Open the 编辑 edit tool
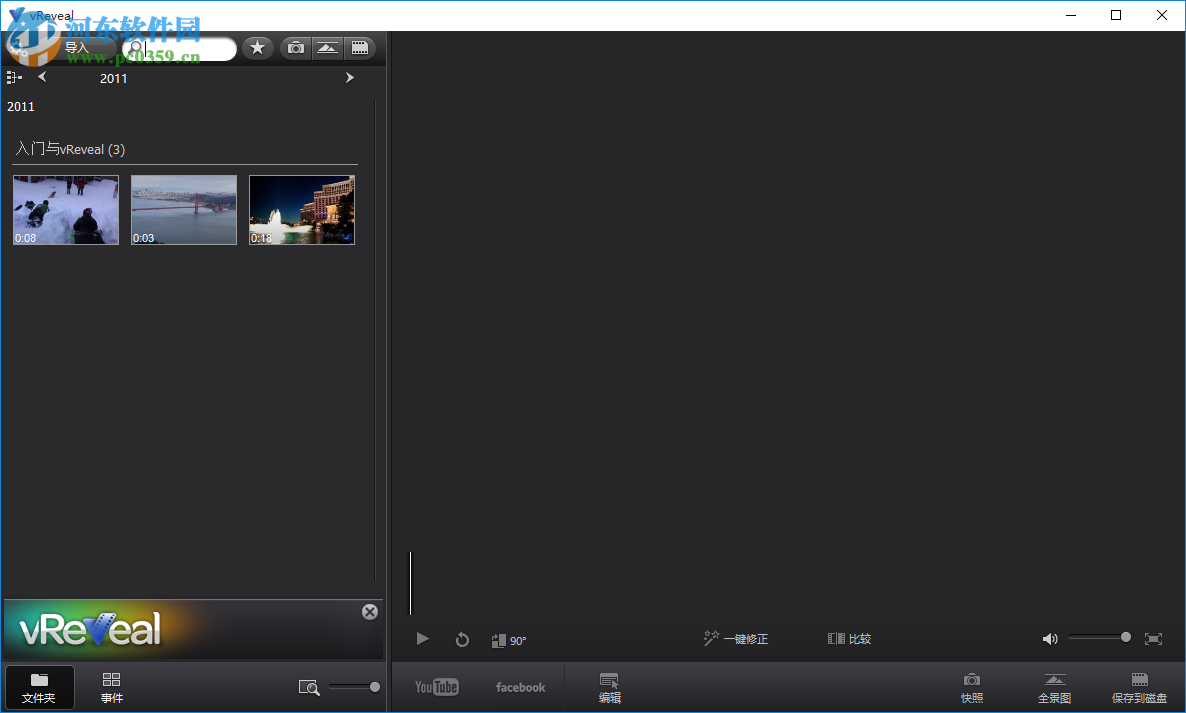1186x713 pixels. coord(610,688)
